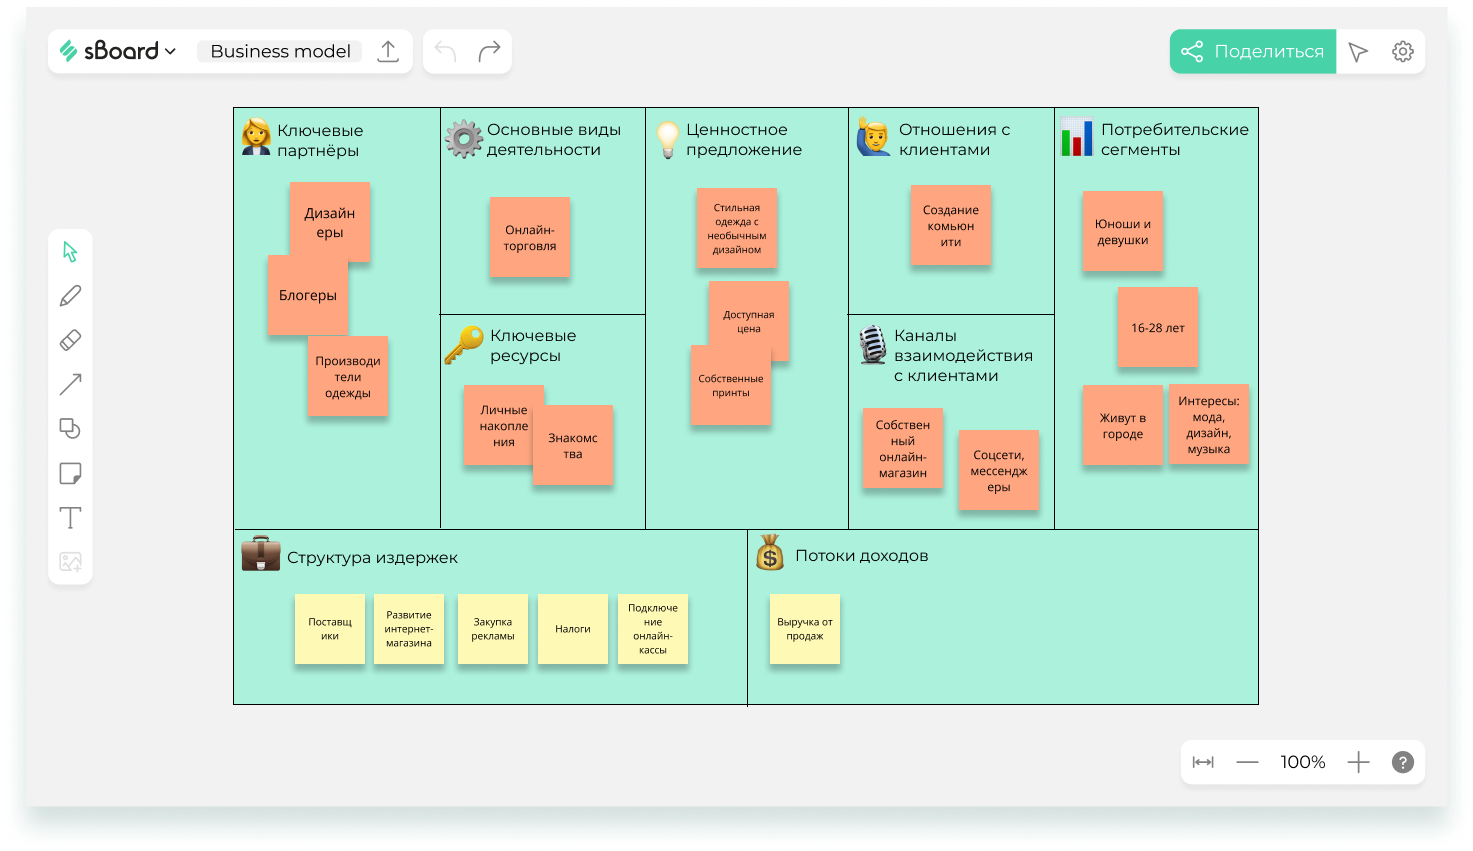
Task: Click the export/upload board icon
Action: tap(388, 51)
